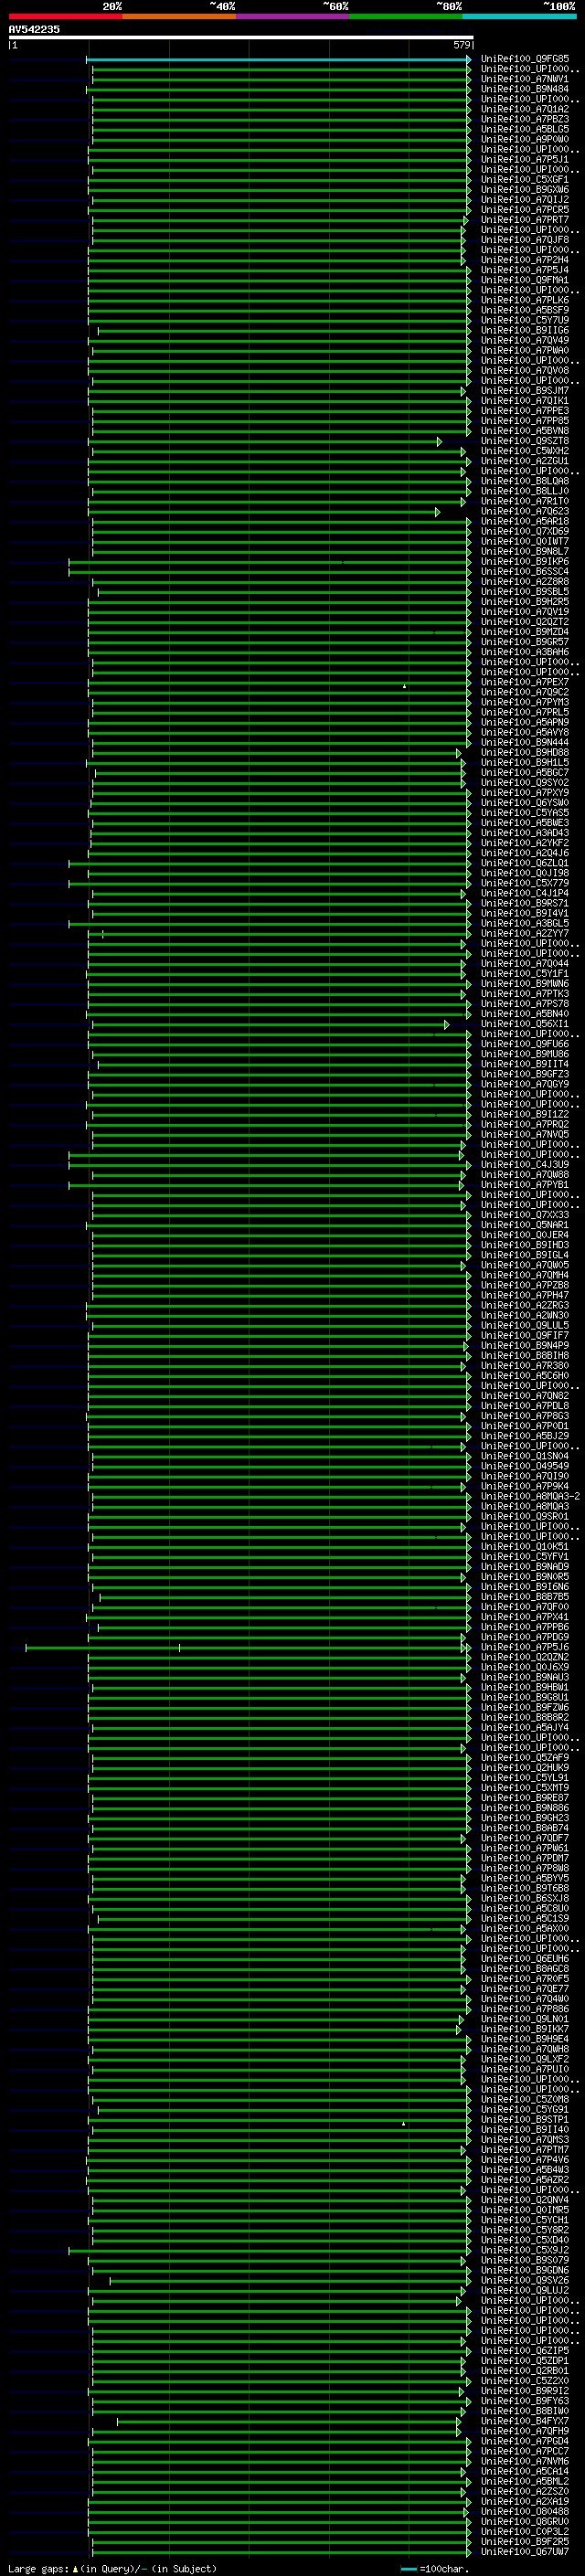The width and height of the screenshot is (585, 2576).
Task: Open hit UniRef100_B9N484
Action: (x=525, y=89)
